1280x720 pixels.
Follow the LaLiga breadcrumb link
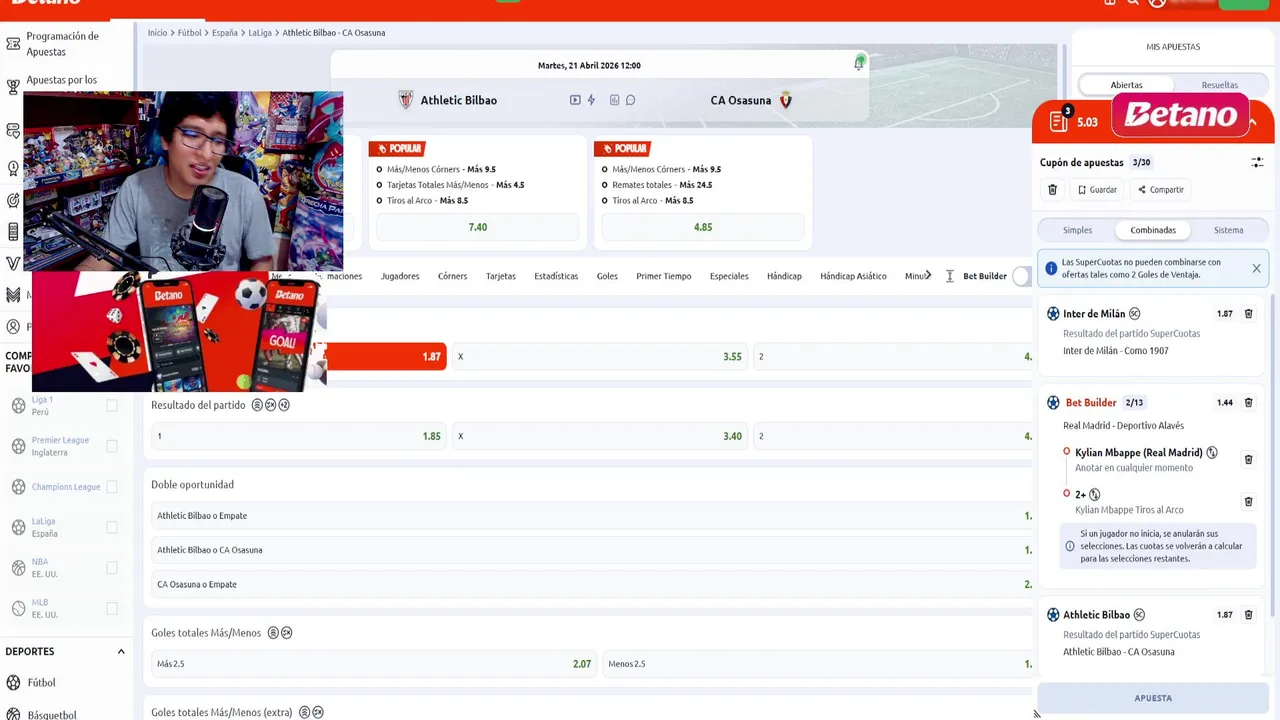tap(260, 33)
